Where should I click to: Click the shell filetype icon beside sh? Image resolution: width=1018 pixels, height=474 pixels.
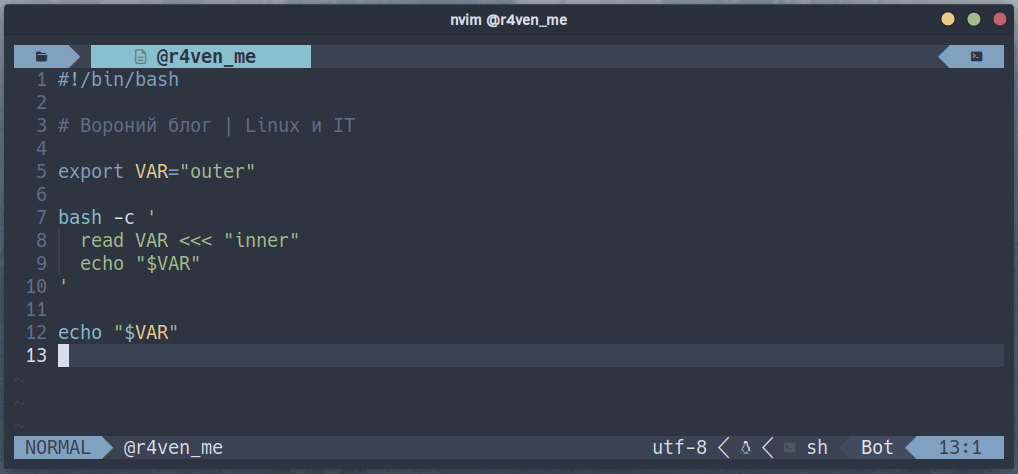click(789, 447)
